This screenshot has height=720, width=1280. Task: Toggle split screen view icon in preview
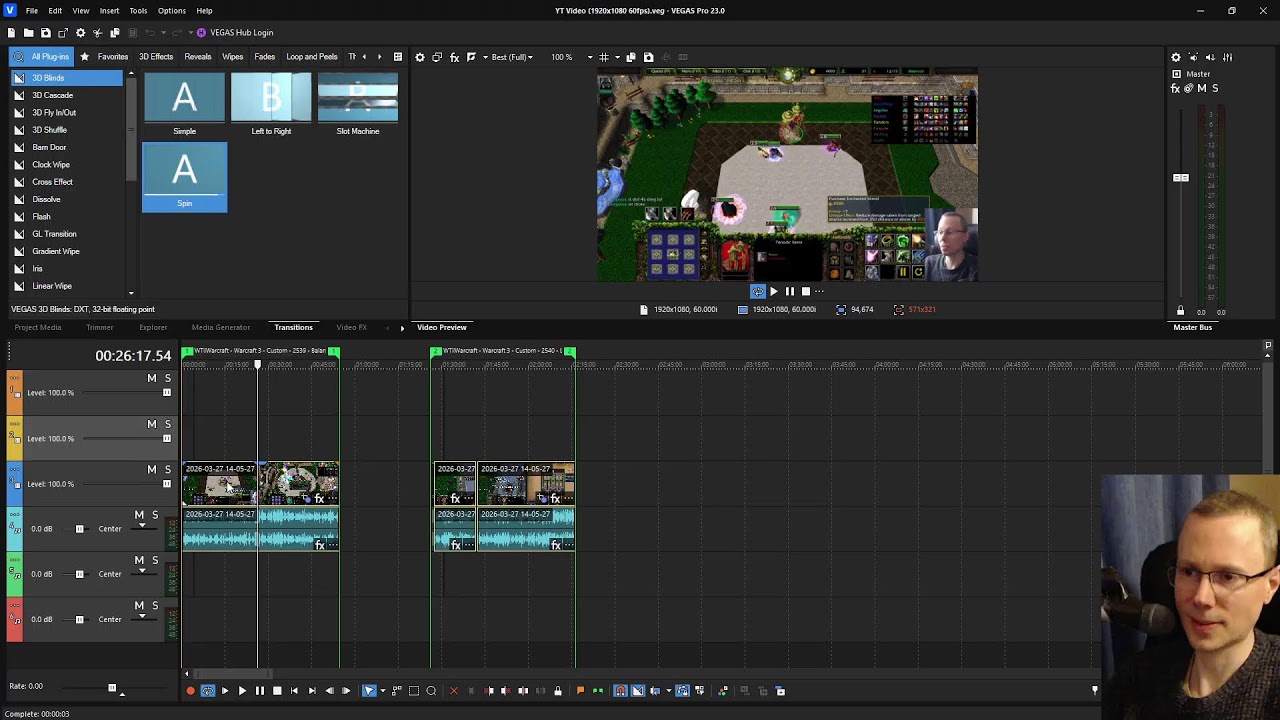[471, 57]
